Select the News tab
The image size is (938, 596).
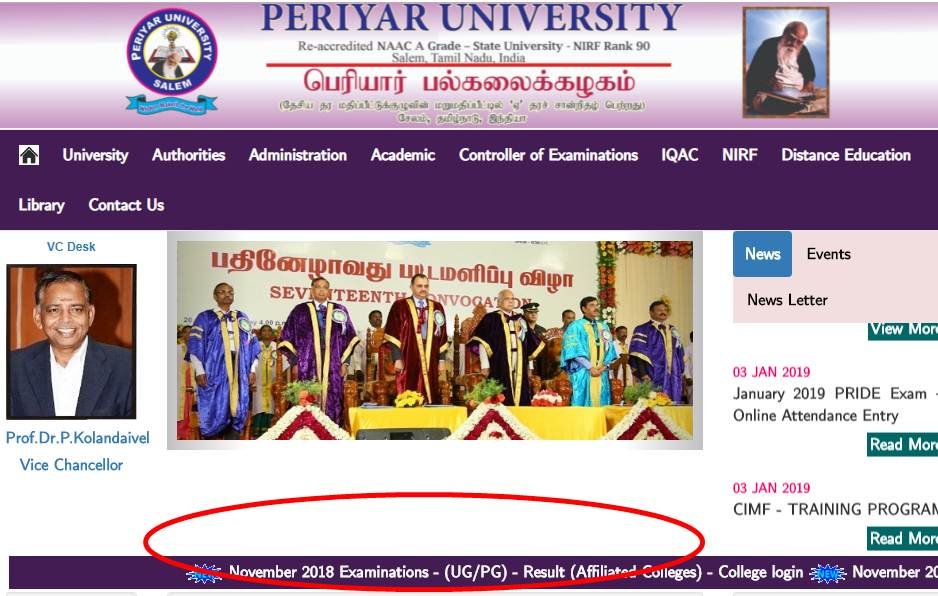(762, 254)
